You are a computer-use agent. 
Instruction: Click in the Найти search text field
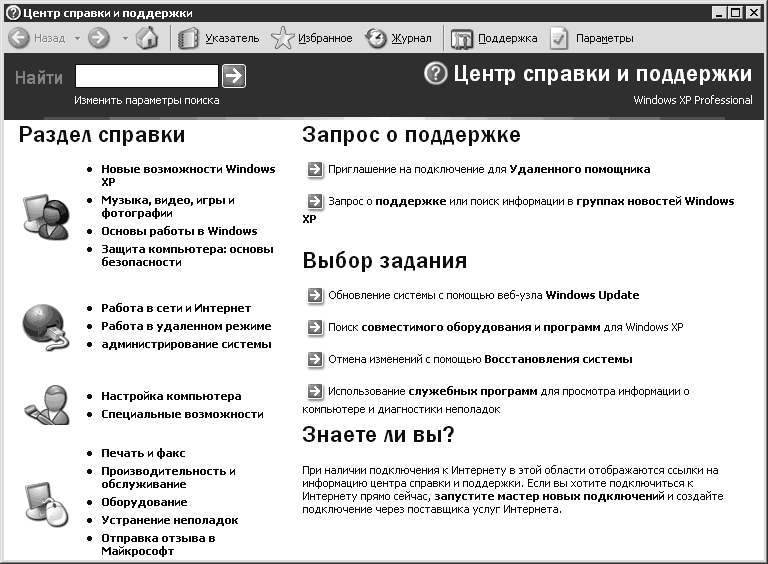[x=146, y=76]
